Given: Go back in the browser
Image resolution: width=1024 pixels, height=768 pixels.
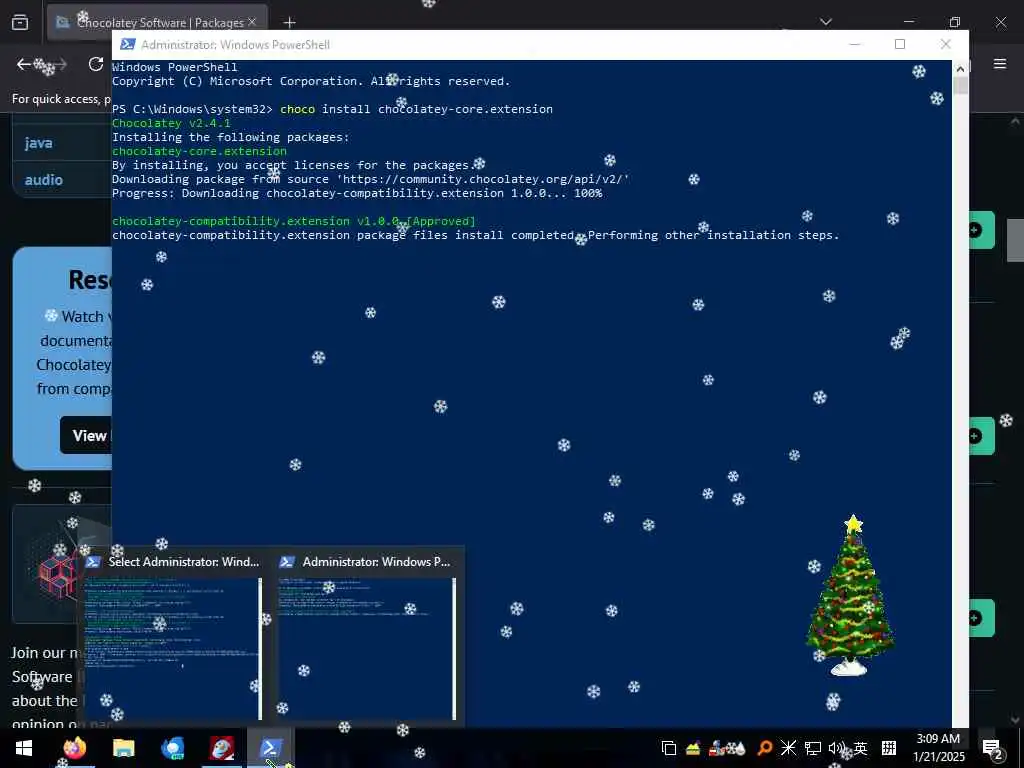Looking at the screenshot, I should tap(24, 64).
